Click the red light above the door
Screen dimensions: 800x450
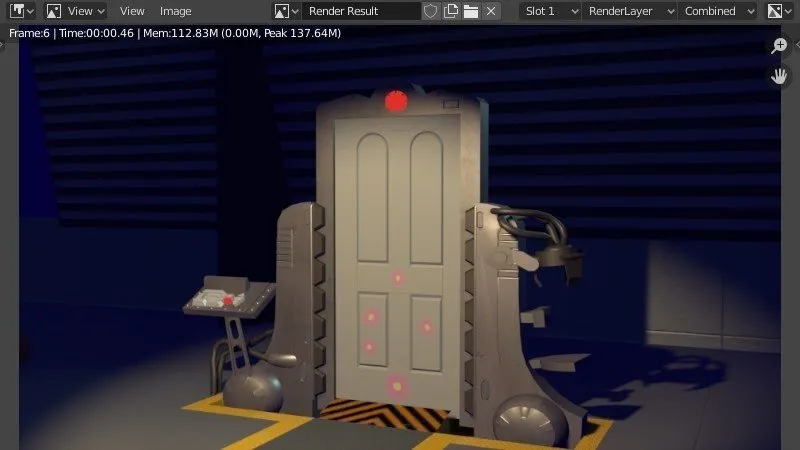(x=396, y=100)
